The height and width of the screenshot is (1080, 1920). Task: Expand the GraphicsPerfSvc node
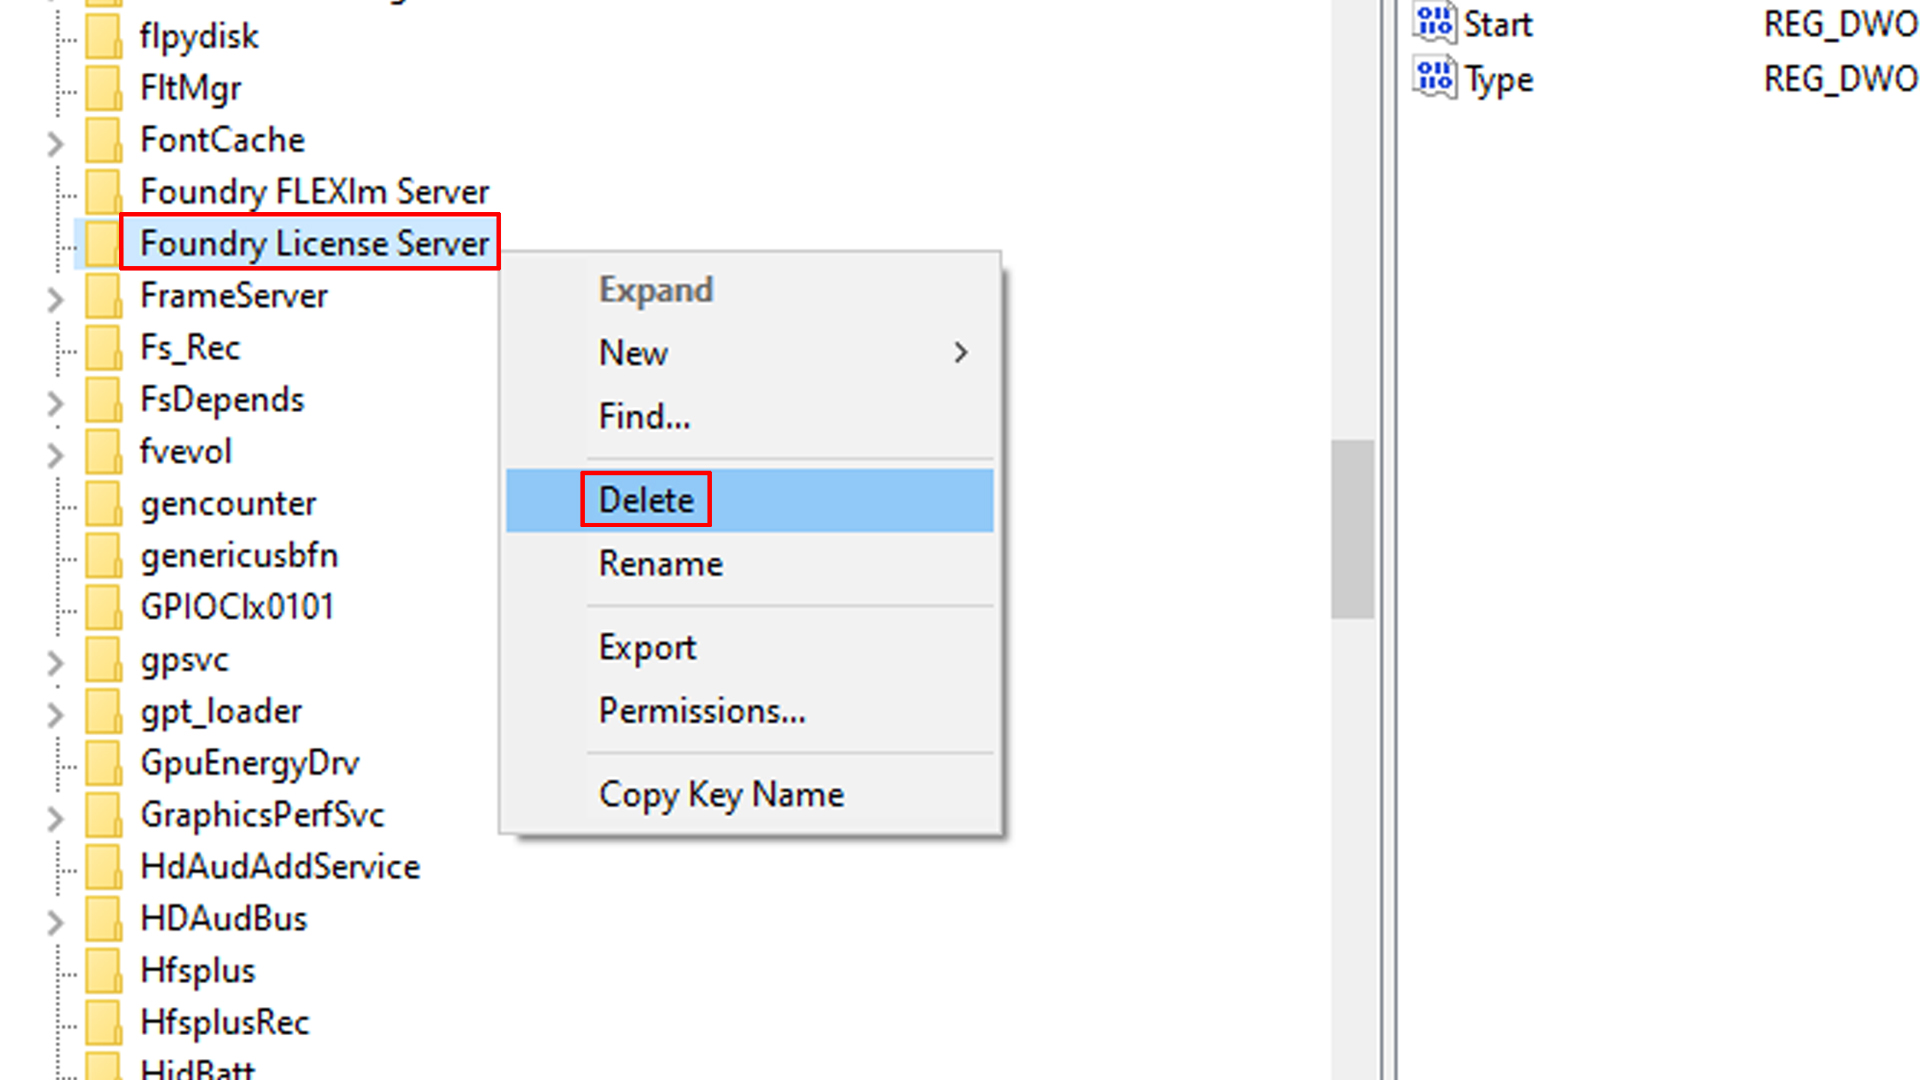(x=55, y=818)
